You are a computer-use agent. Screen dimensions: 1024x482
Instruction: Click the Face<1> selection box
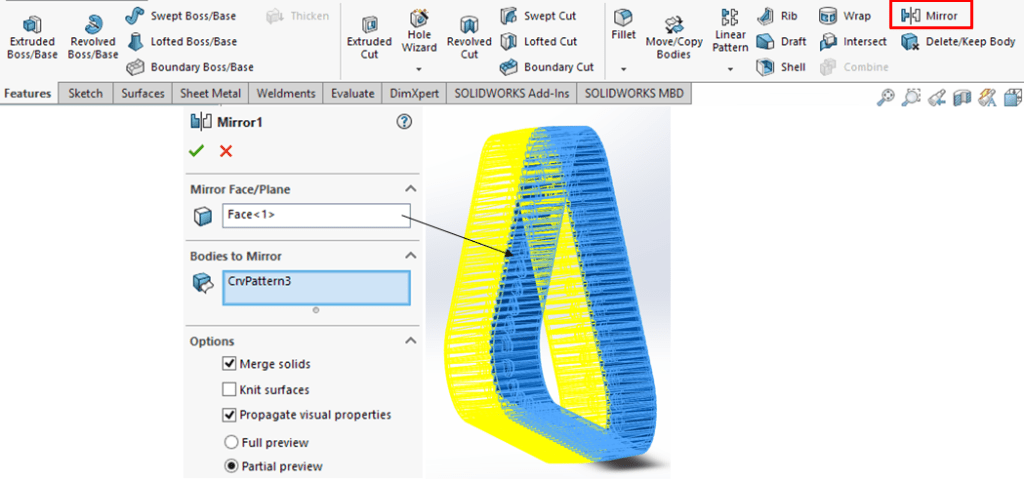click(x=315, y=215)
